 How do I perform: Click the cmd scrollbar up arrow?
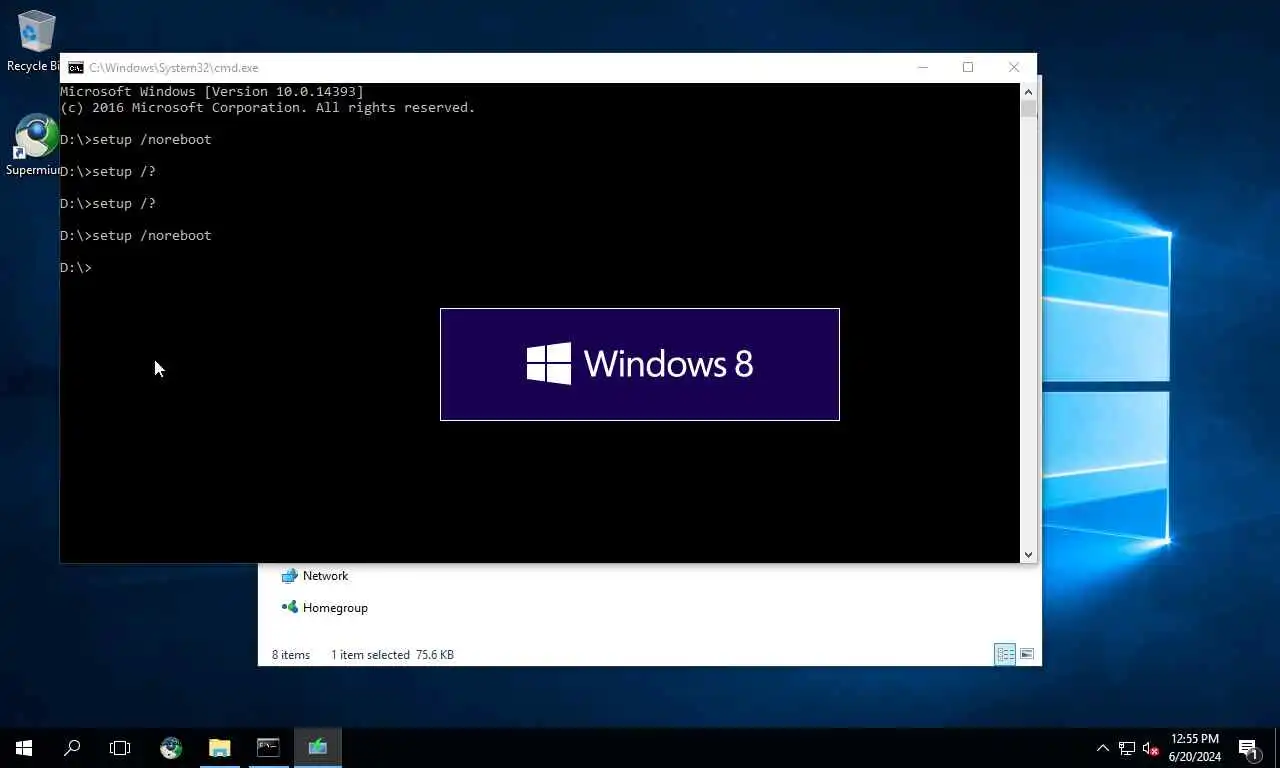[x=1028, y=92]
